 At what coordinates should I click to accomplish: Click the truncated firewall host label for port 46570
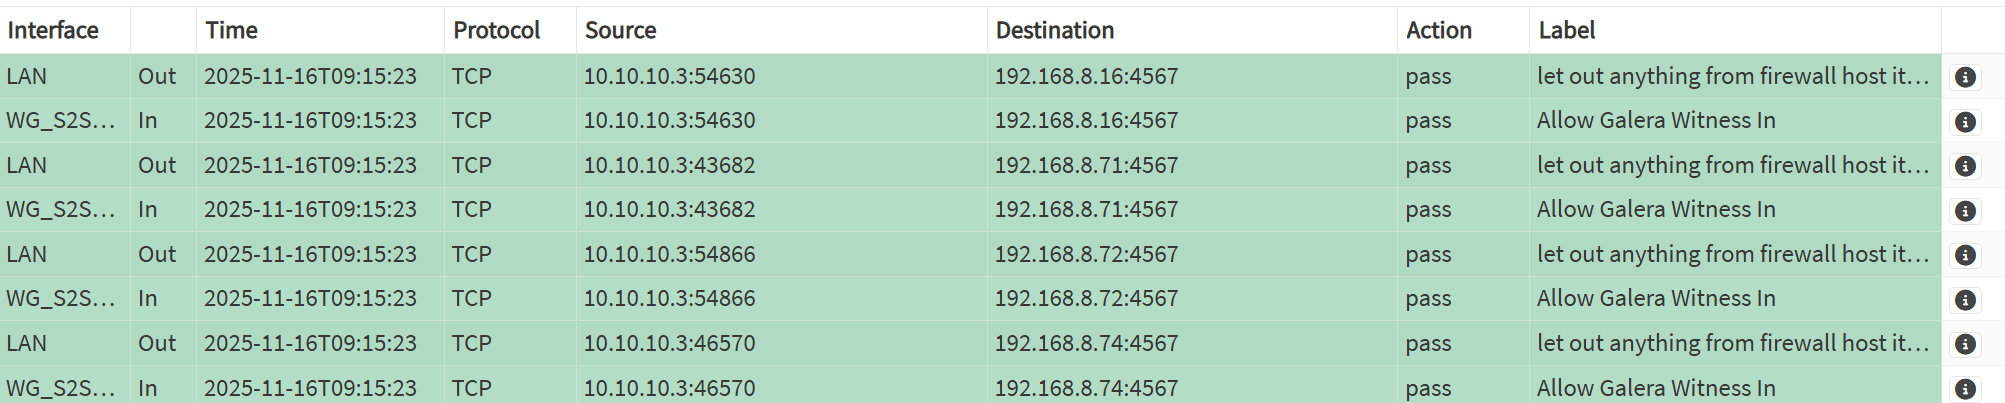[x=1732, y=343]
